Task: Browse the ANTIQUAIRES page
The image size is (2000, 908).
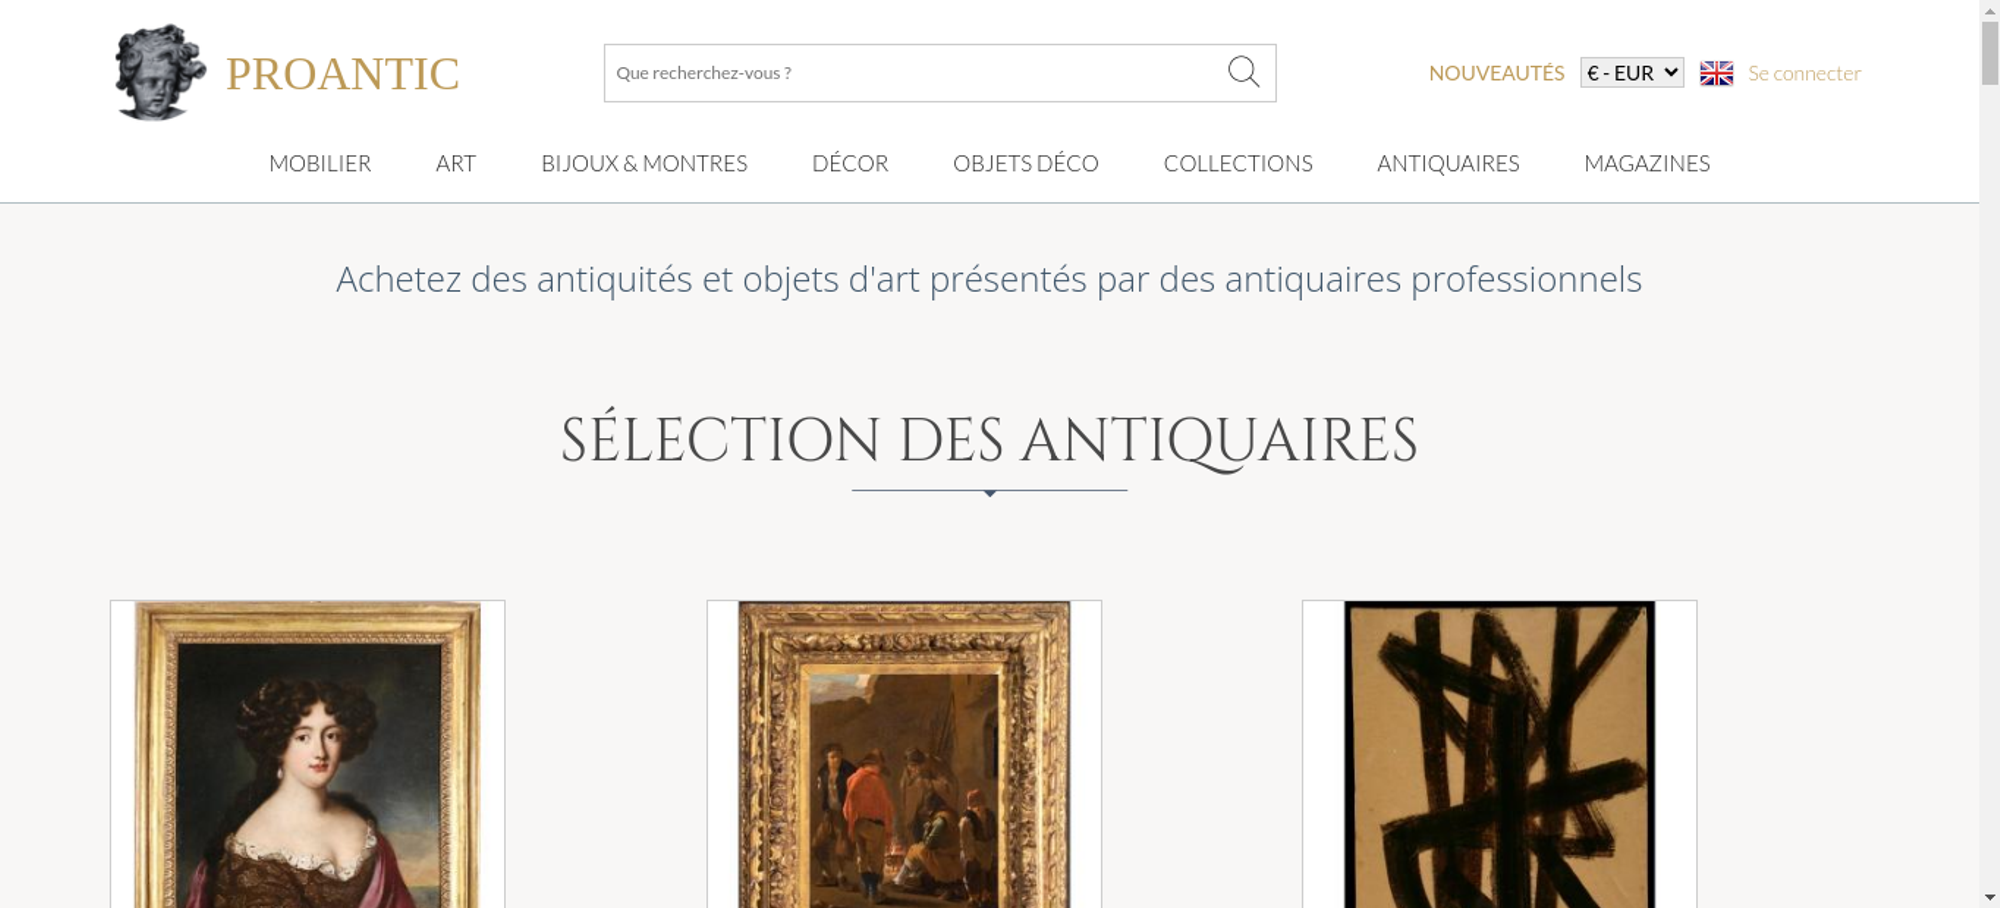Action: (x=1448, y=163)
